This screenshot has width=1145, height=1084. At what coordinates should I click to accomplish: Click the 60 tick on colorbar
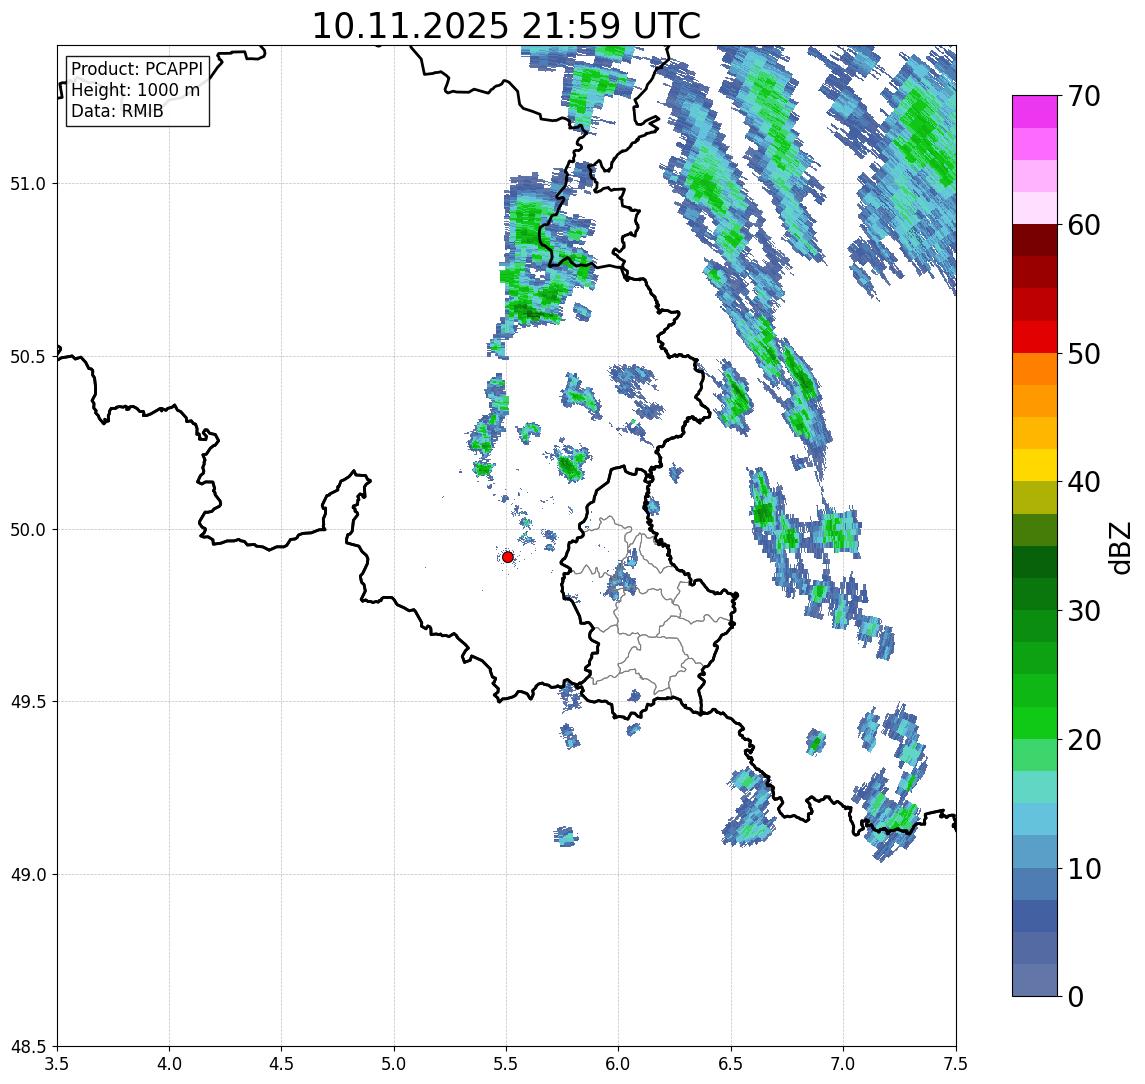coord(1084,225)
